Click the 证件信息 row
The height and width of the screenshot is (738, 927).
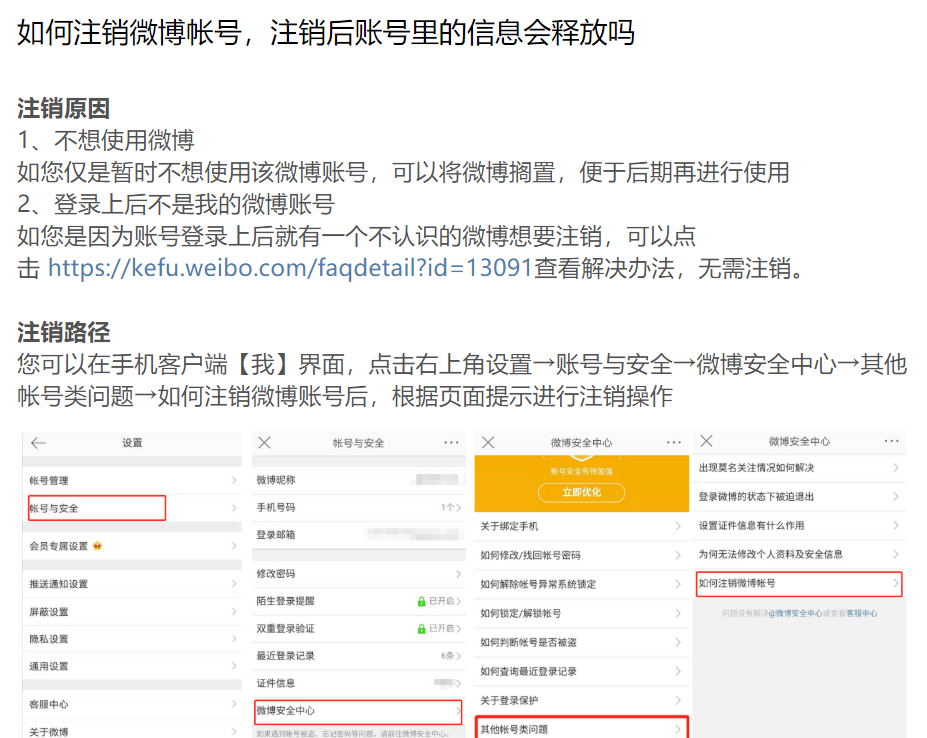point(358,683)
